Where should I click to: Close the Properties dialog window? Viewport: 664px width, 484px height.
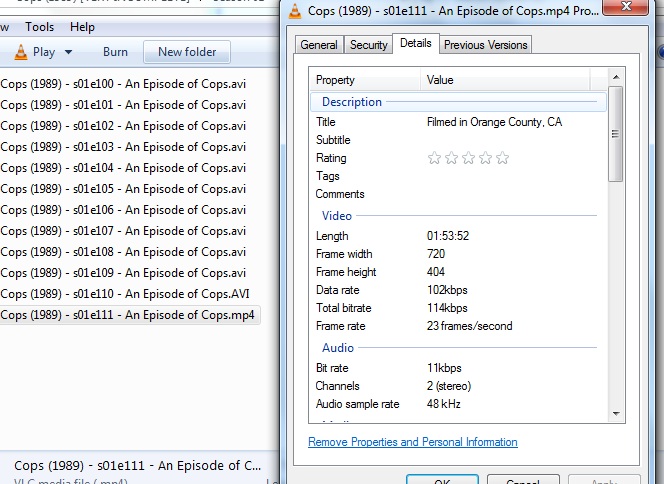click(625, 7)
